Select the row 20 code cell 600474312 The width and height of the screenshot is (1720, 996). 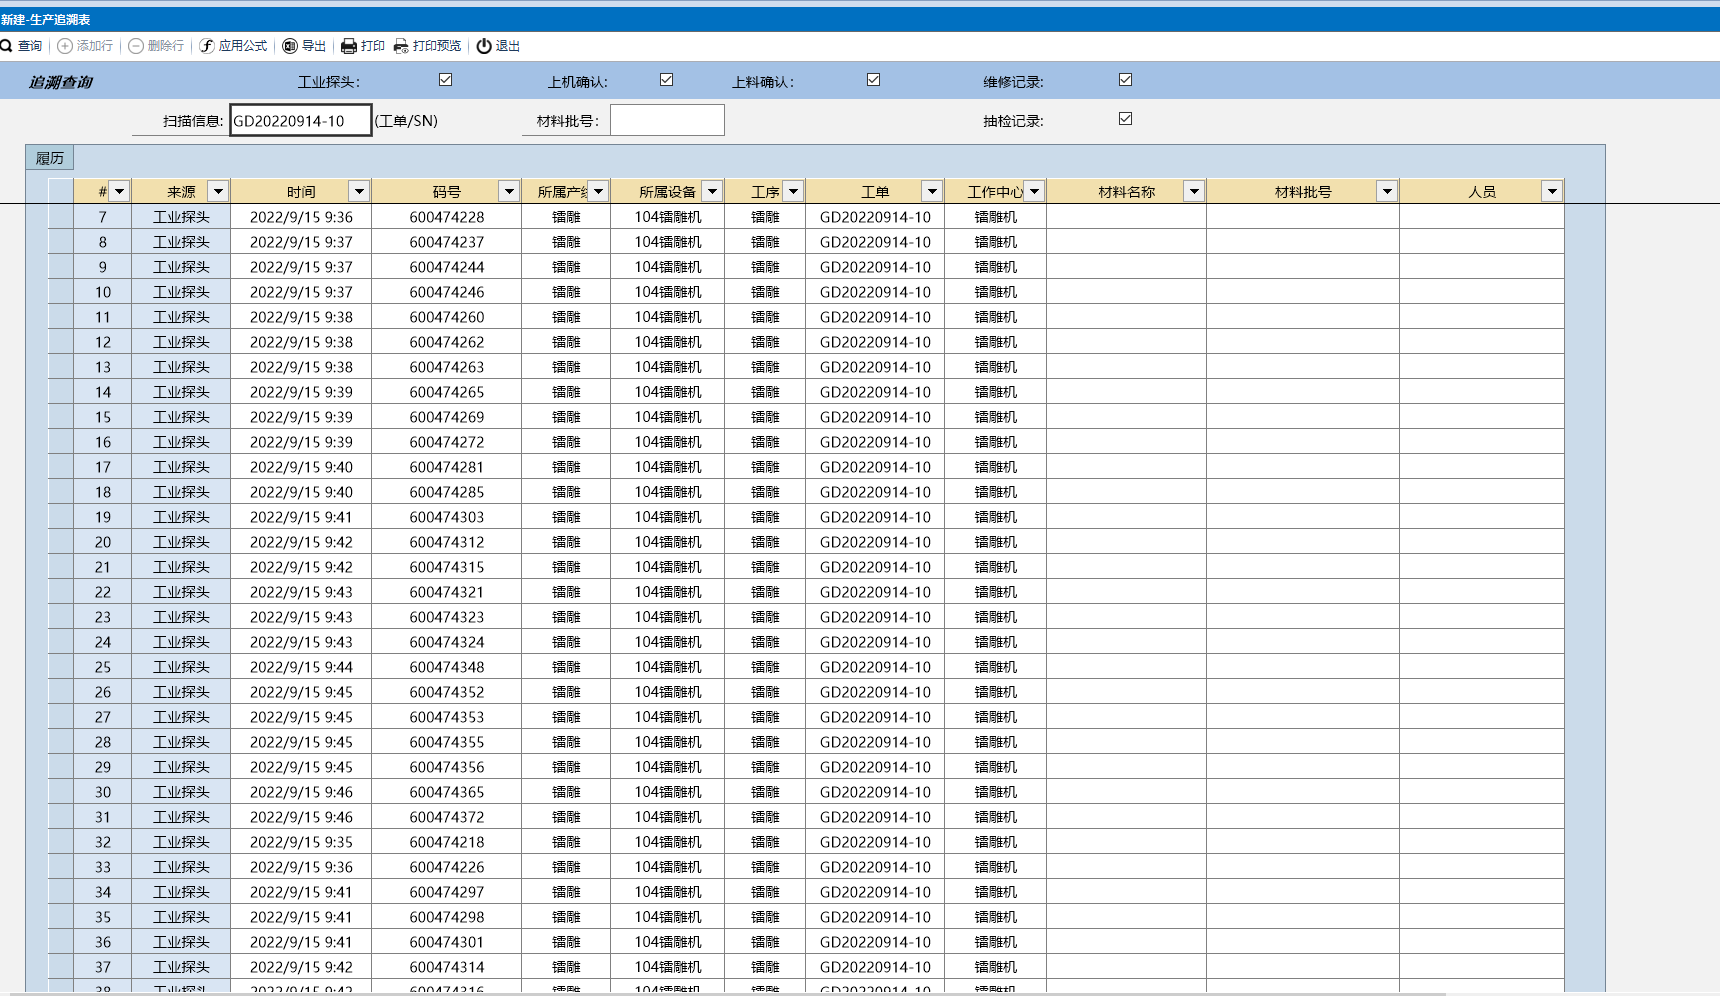tap(447, 542)
